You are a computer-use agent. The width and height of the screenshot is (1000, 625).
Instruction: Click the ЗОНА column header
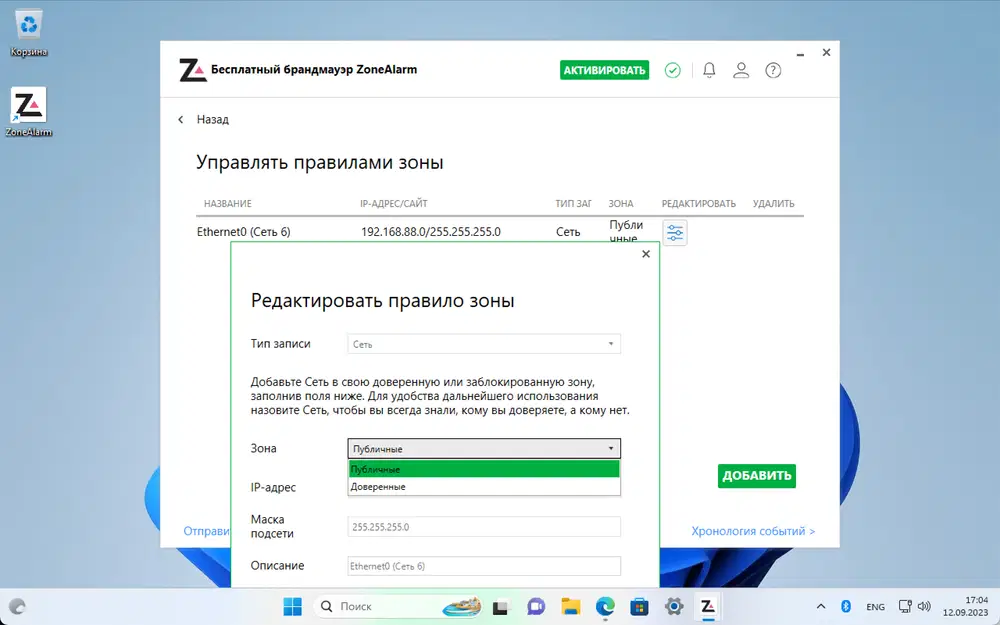(x=621, y=203)
